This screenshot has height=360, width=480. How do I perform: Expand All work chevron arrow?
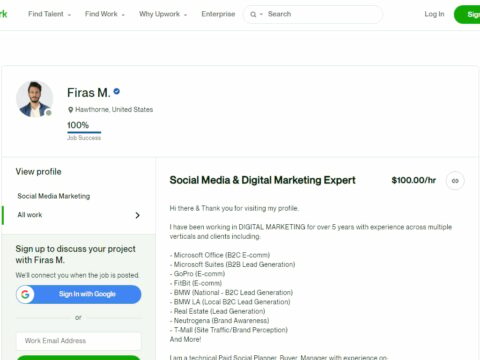click(x=137, y=215)
